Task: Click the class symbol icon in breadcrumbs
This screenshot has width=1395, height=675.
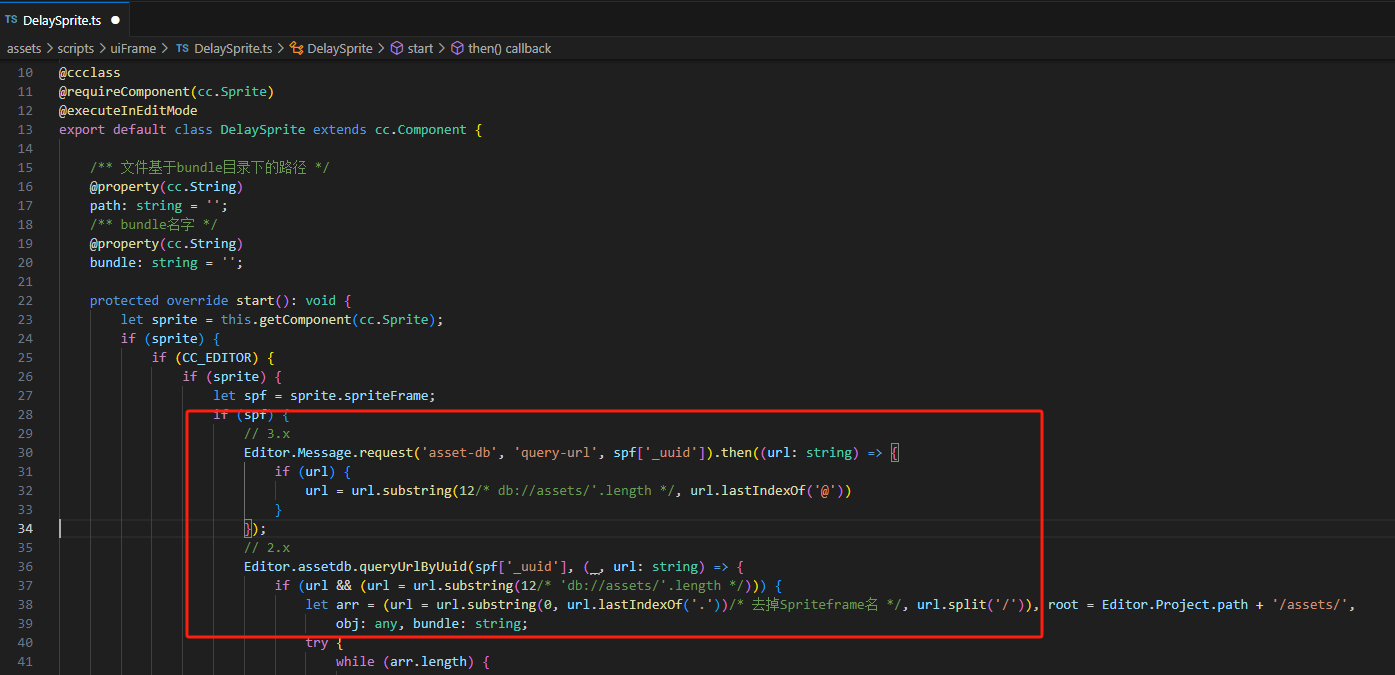Action: [296, 48]
